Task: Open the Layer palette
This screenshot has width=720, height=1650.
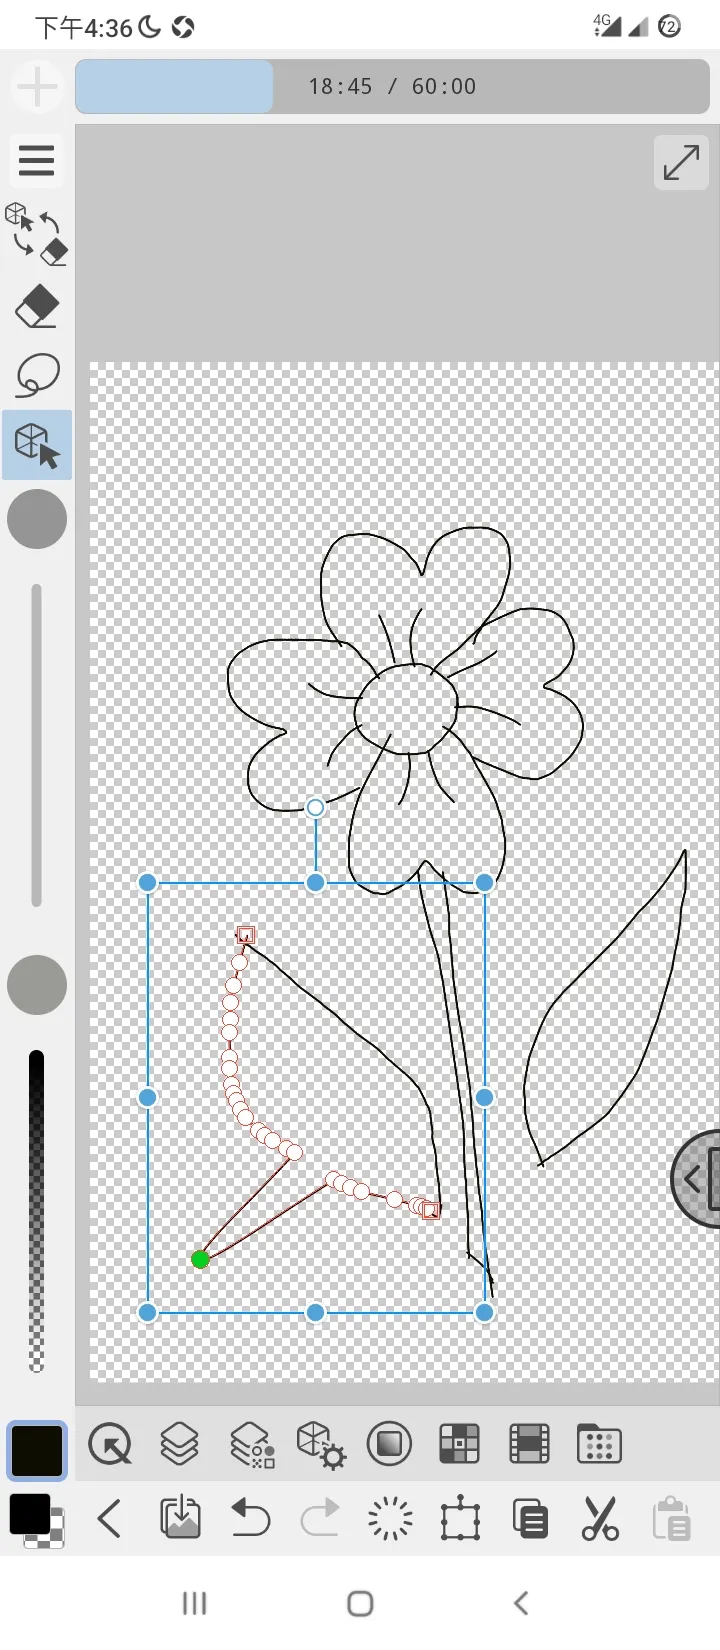Action: point(180,1445)
